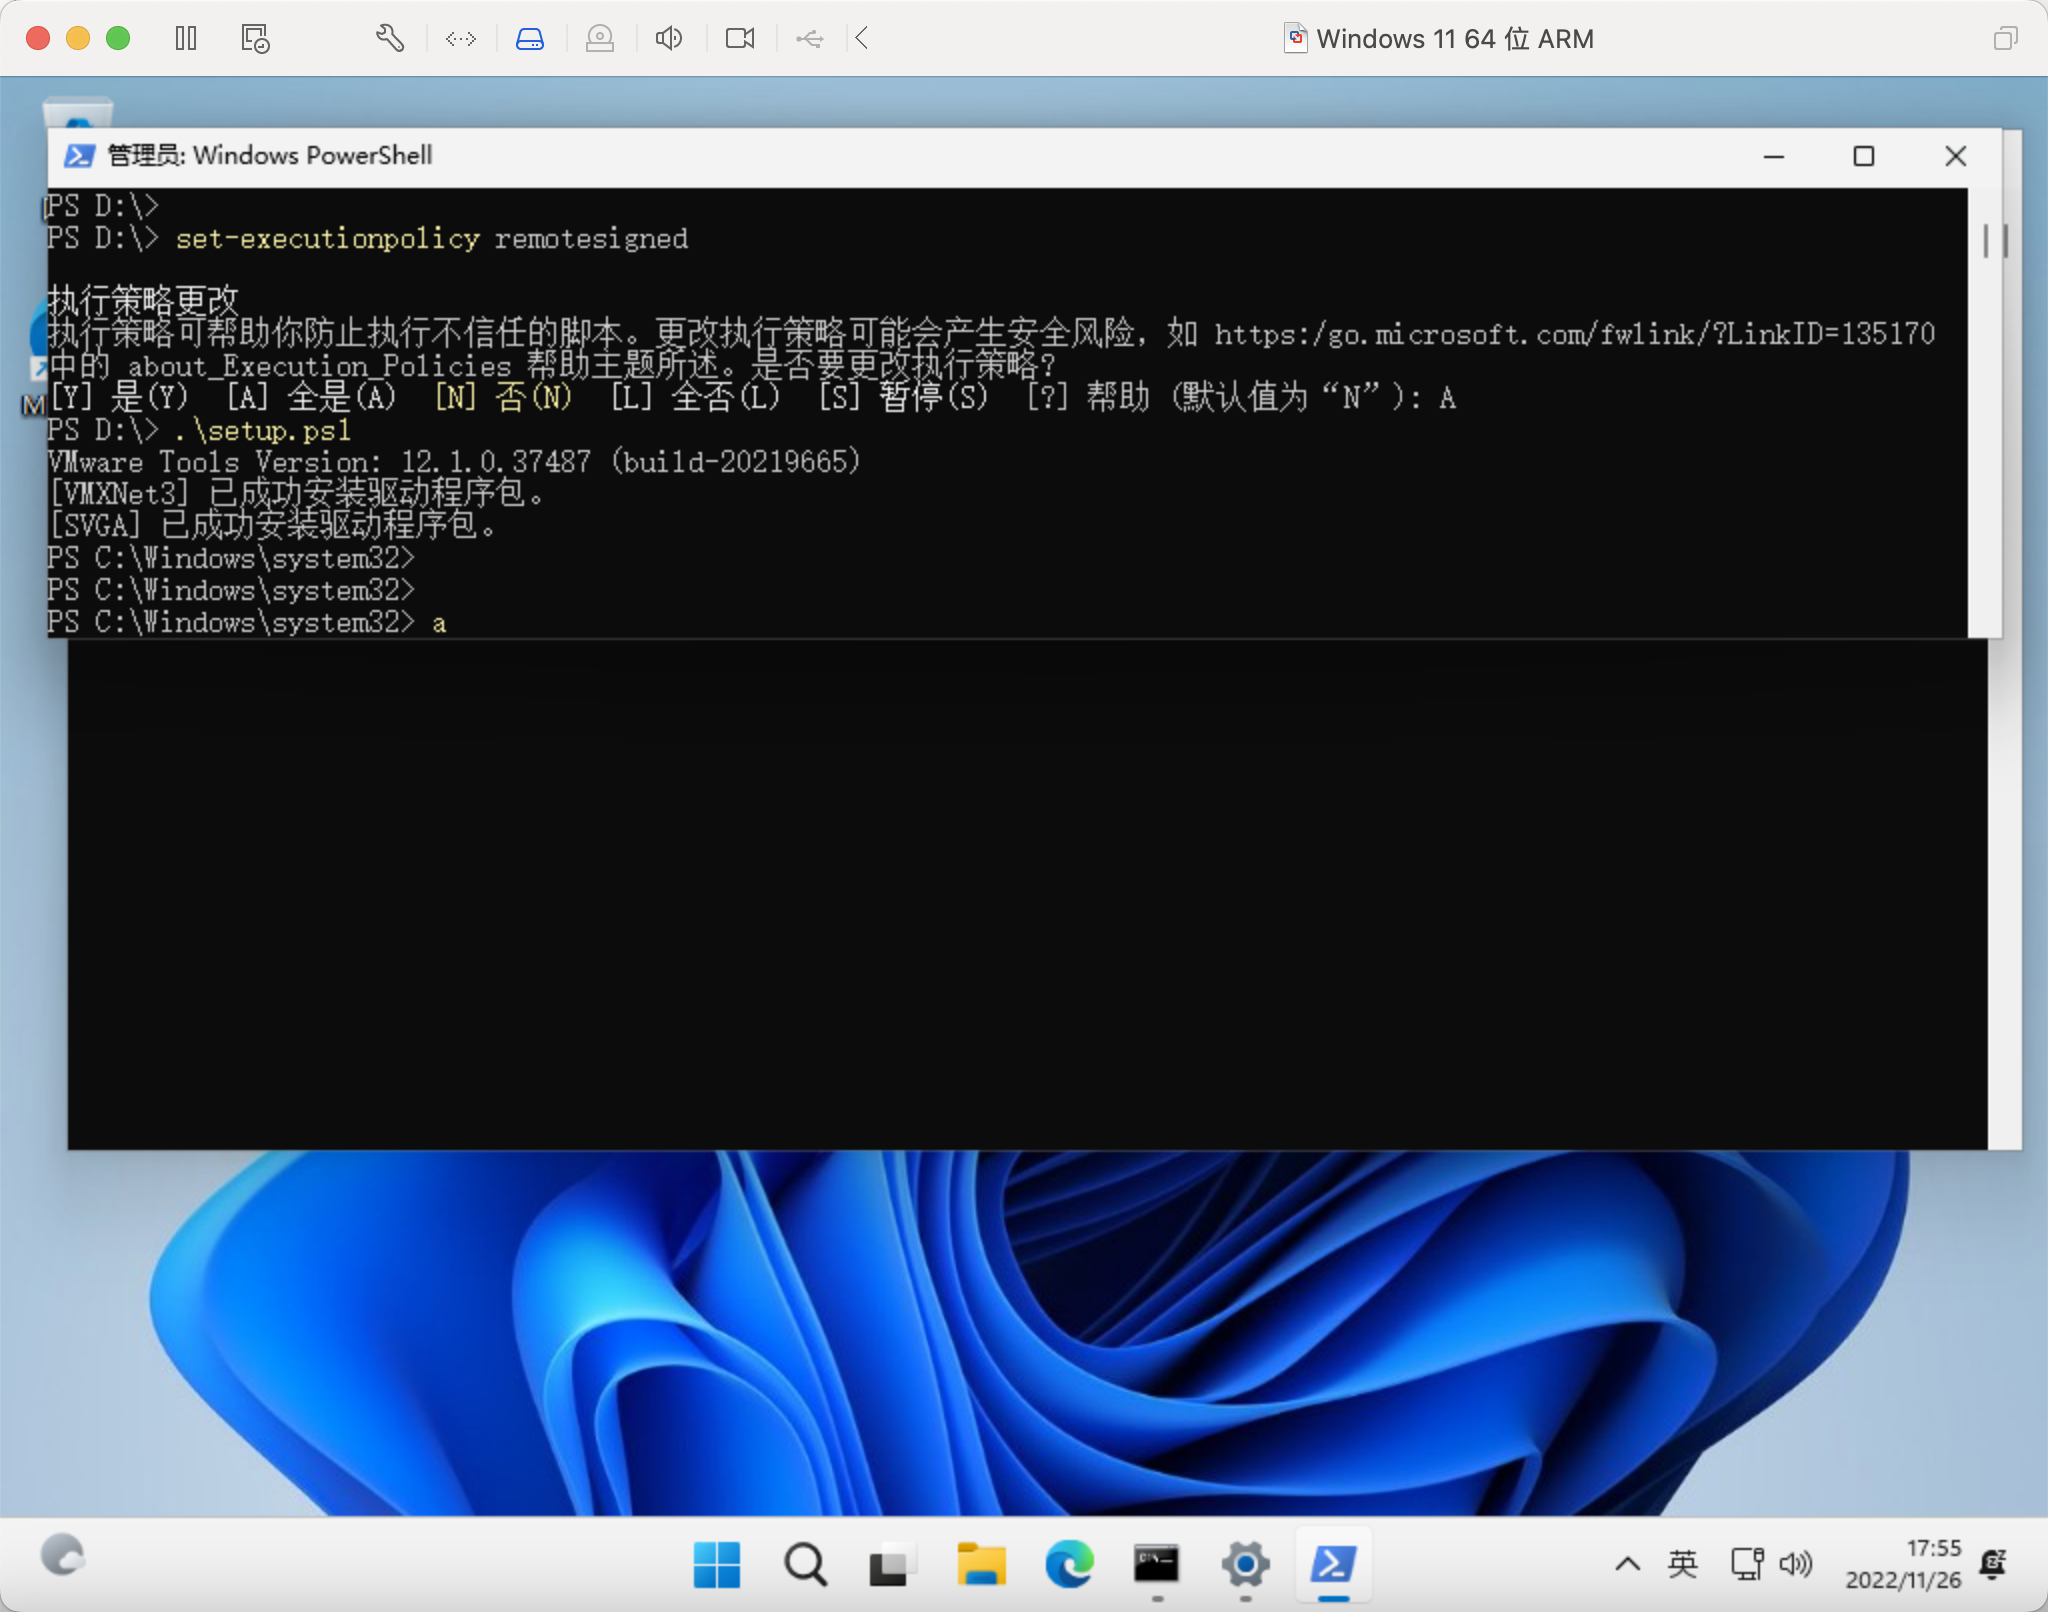This screenshot has height=1612, width=2048.
Task: Toggle the 英 input method indicator
Action: [x=1682, y=1563]
